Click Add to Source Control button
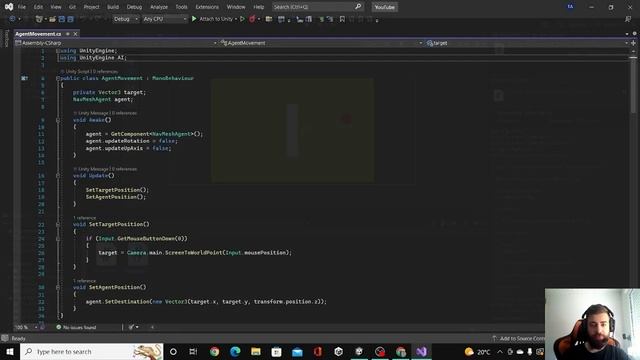This screenshot has height=360, width=640. click(518, 338)
